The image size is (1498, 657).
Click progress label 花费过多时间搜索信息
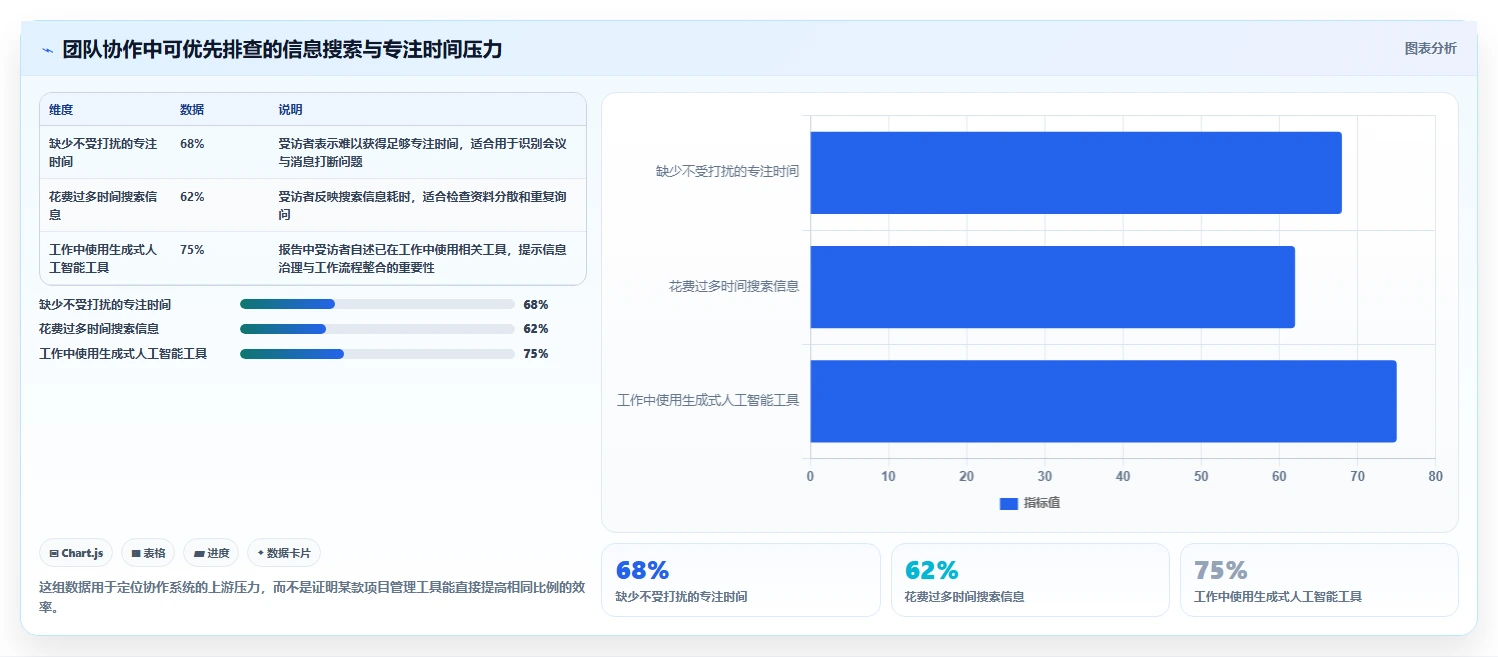click(99, 329)
